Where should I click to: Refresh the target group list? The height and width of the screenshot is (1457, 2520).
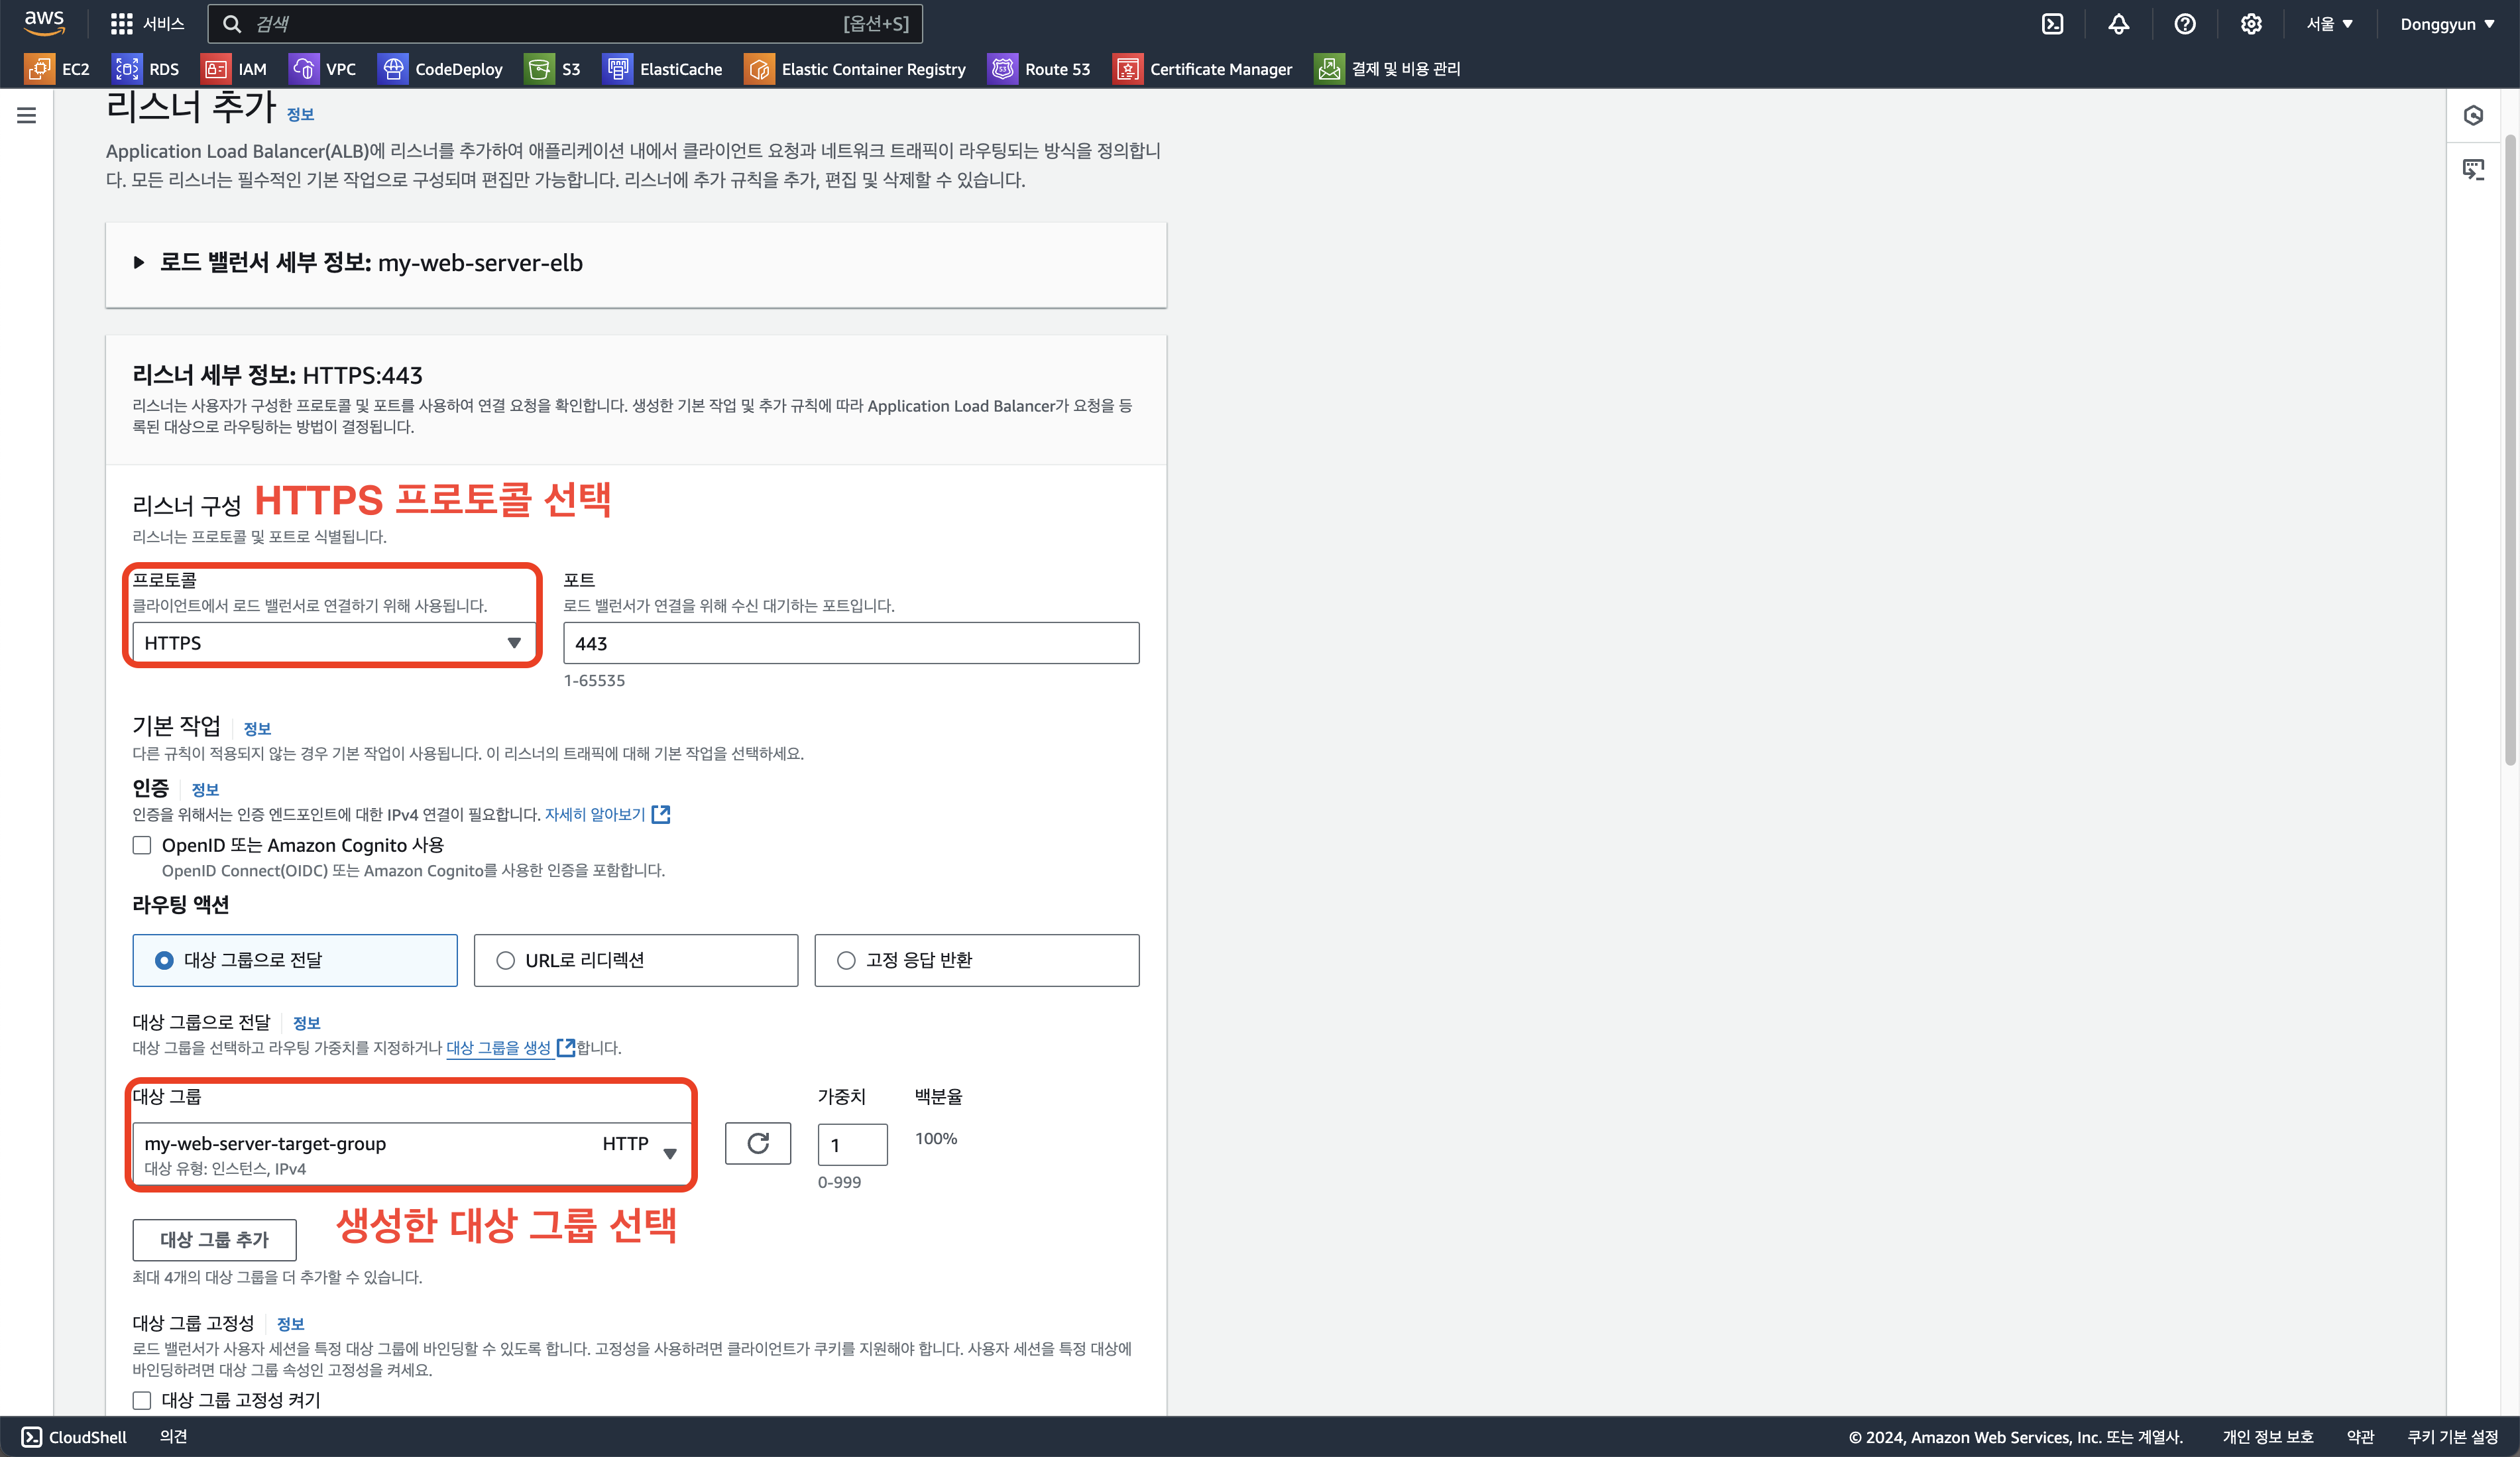(x=757, y=1143)
